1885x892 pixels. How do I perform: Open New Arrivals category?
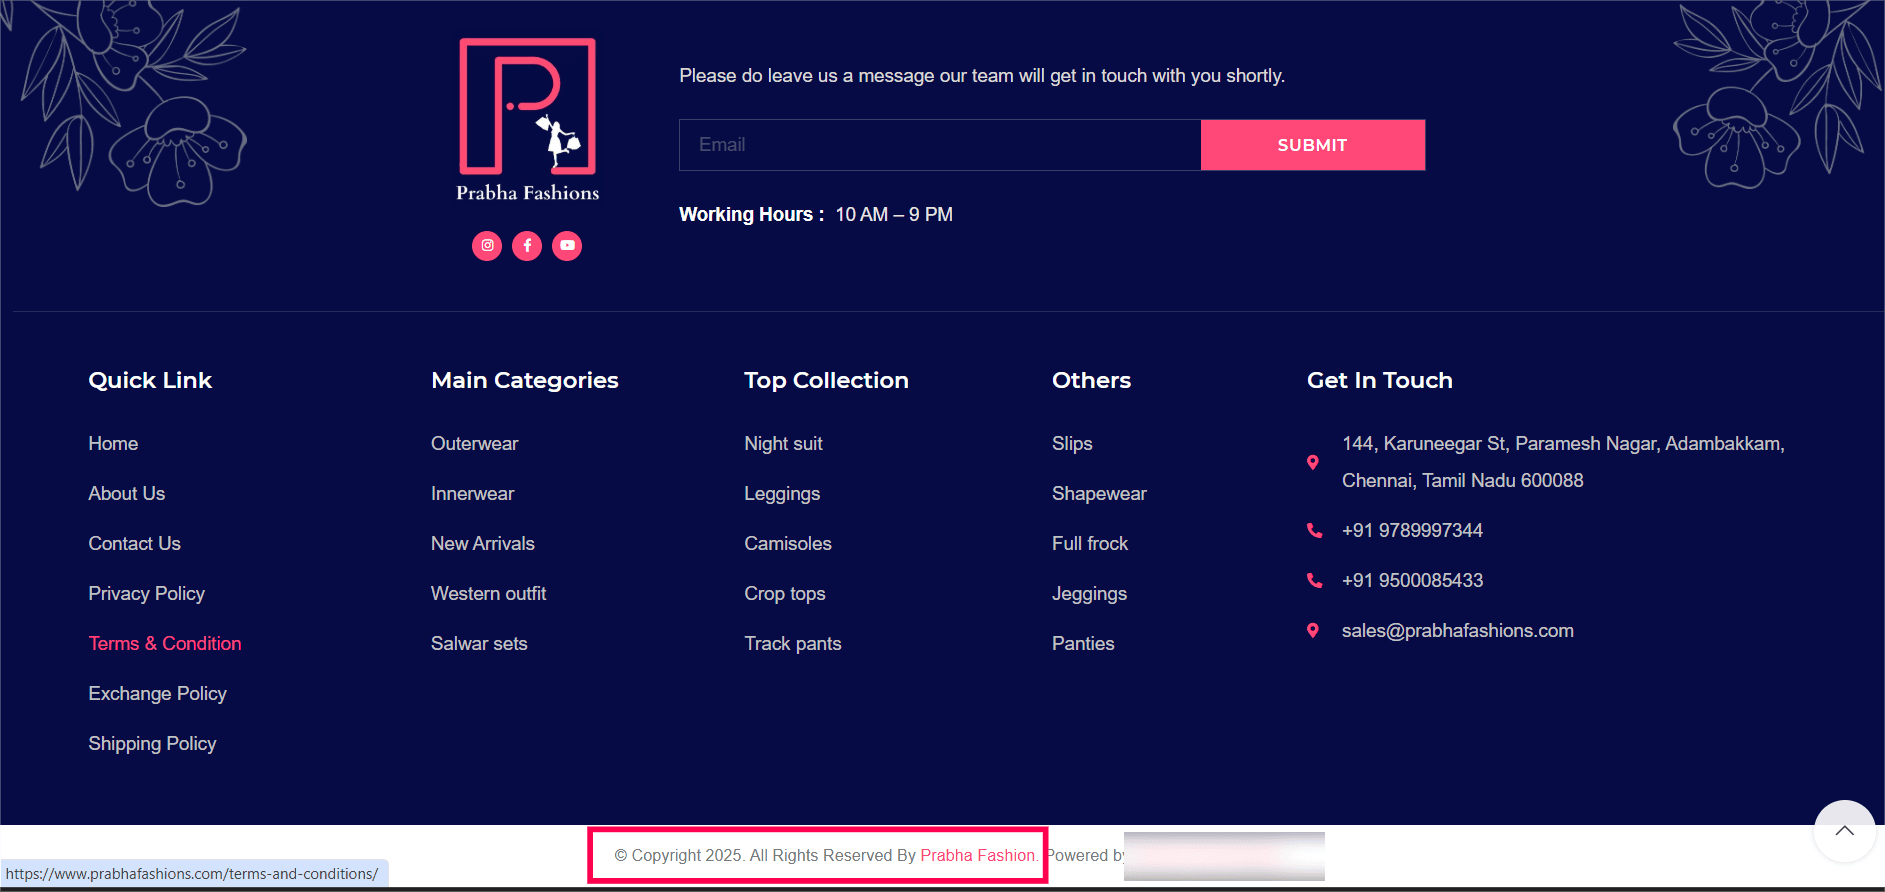[x=483, y=543]
